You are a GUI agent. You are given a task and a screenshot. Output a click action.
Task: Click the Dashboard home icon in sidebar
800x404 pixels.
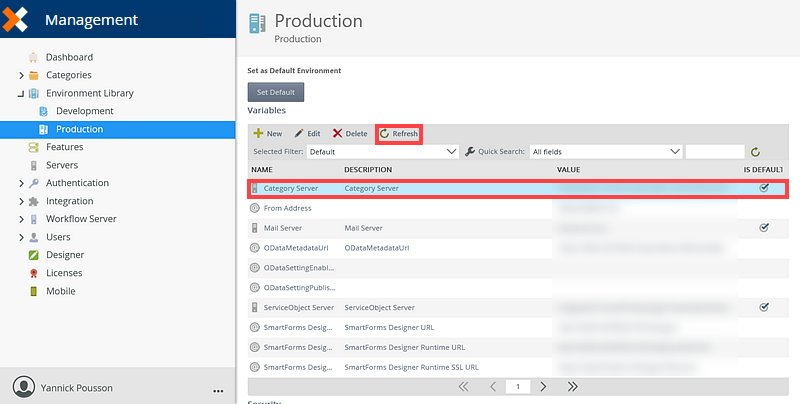pyautogui.click(x=34, y=57)
